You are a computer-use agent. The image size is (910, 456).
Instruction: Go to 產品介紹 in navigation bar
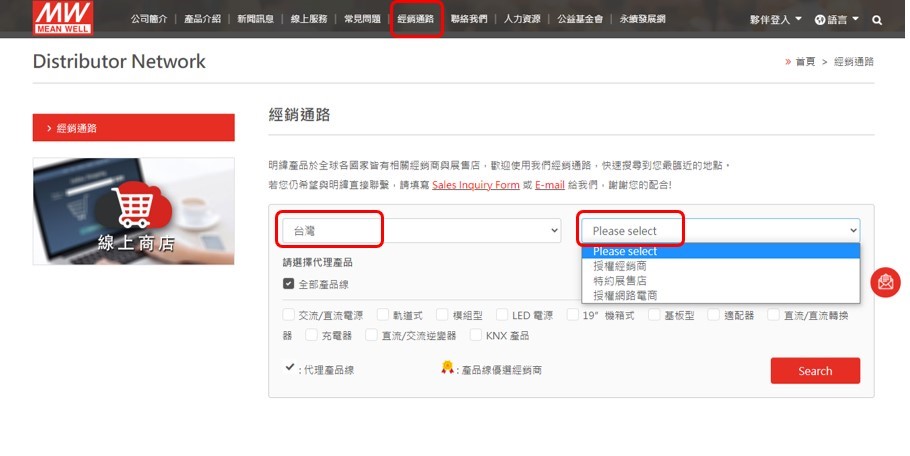pos(203,19)
